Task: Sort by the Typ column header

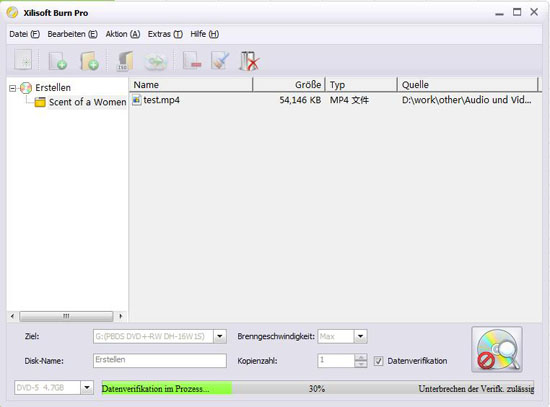Action: point(361,85)
